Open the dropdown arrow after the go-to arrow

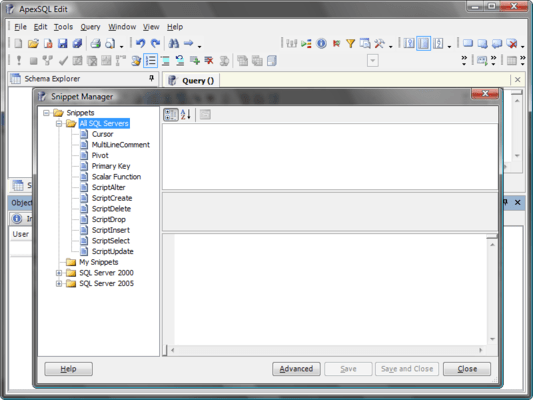[199, 46]
